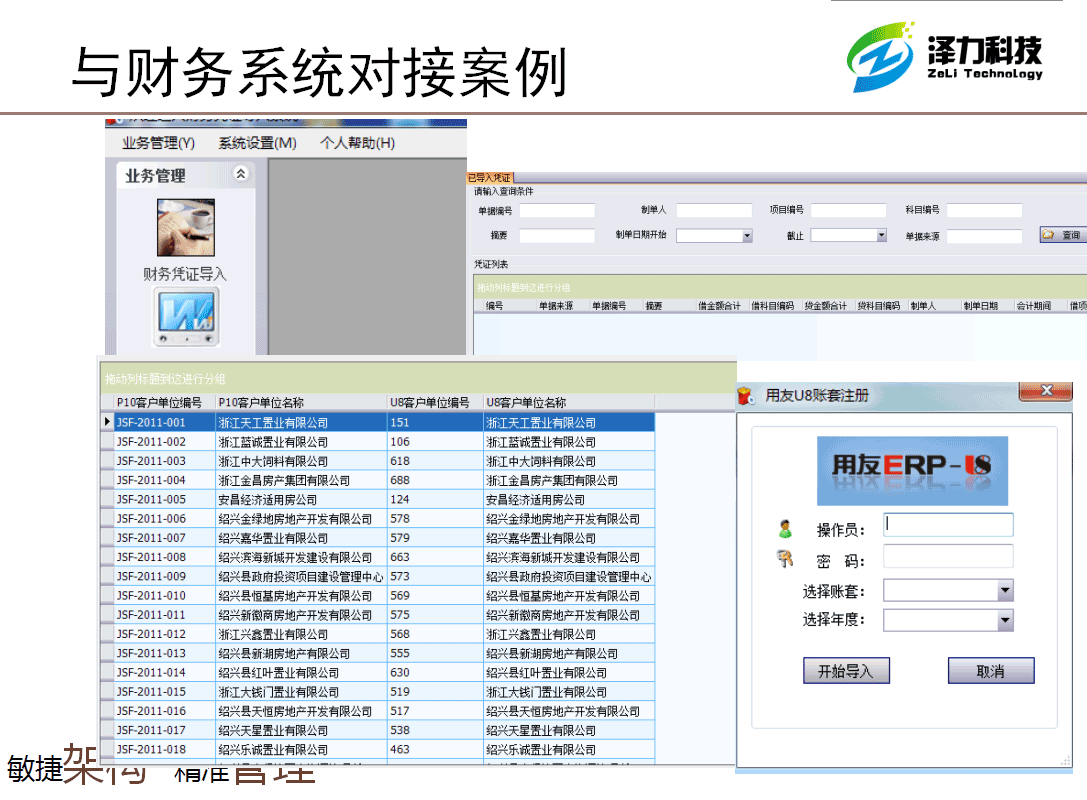Click the 借科目编码 column header
Viewport: 1087px width, 800px height.
click(772, 306)
